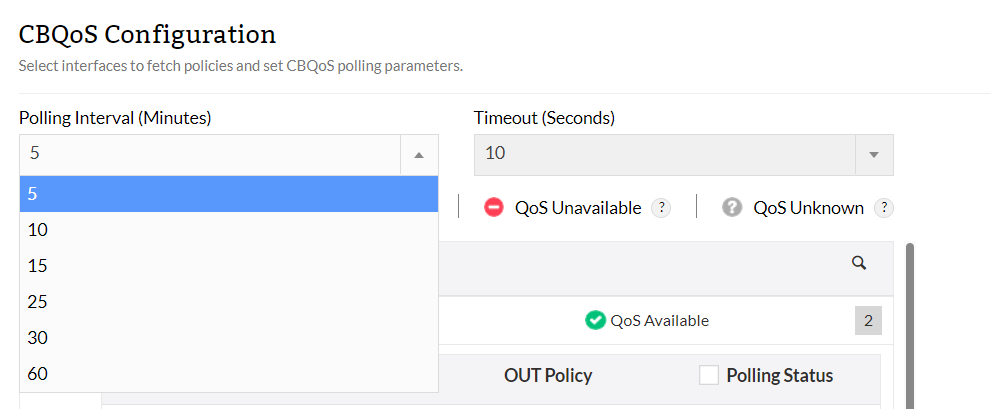Image resolution: width=991 pixels, height=409 pixels.
Task: Open the Timeout seconds dropdown
Action: [x=873, y=155]
